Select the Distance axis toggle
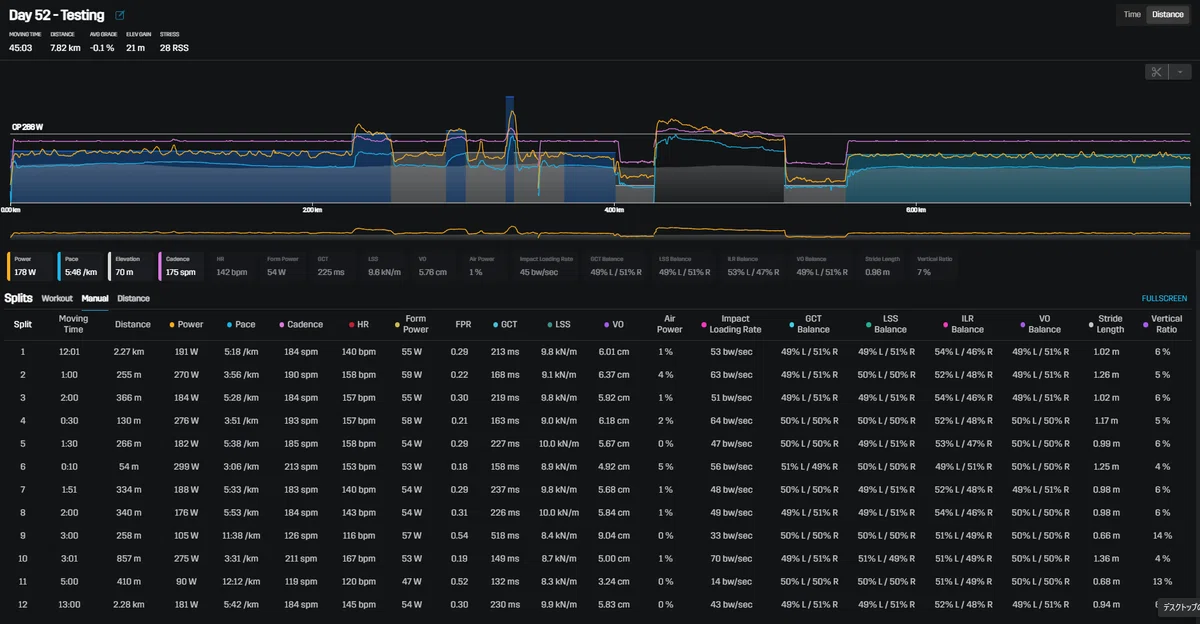The height and width of the screenshot is (624, 1200). pos(1166,14)
